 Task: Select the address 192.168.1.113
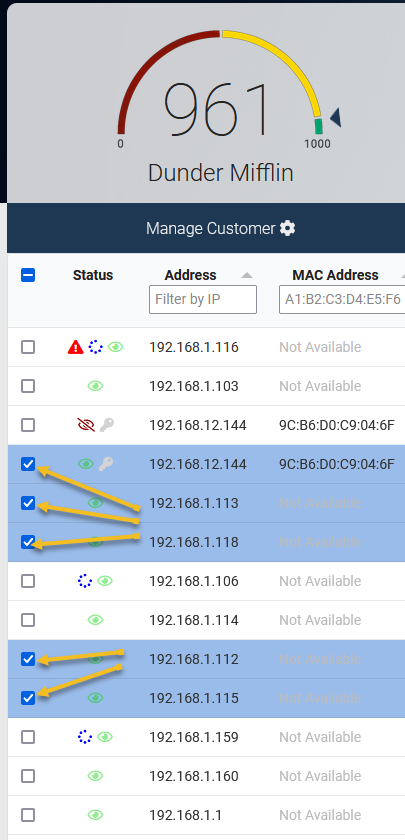coord(194,503)
